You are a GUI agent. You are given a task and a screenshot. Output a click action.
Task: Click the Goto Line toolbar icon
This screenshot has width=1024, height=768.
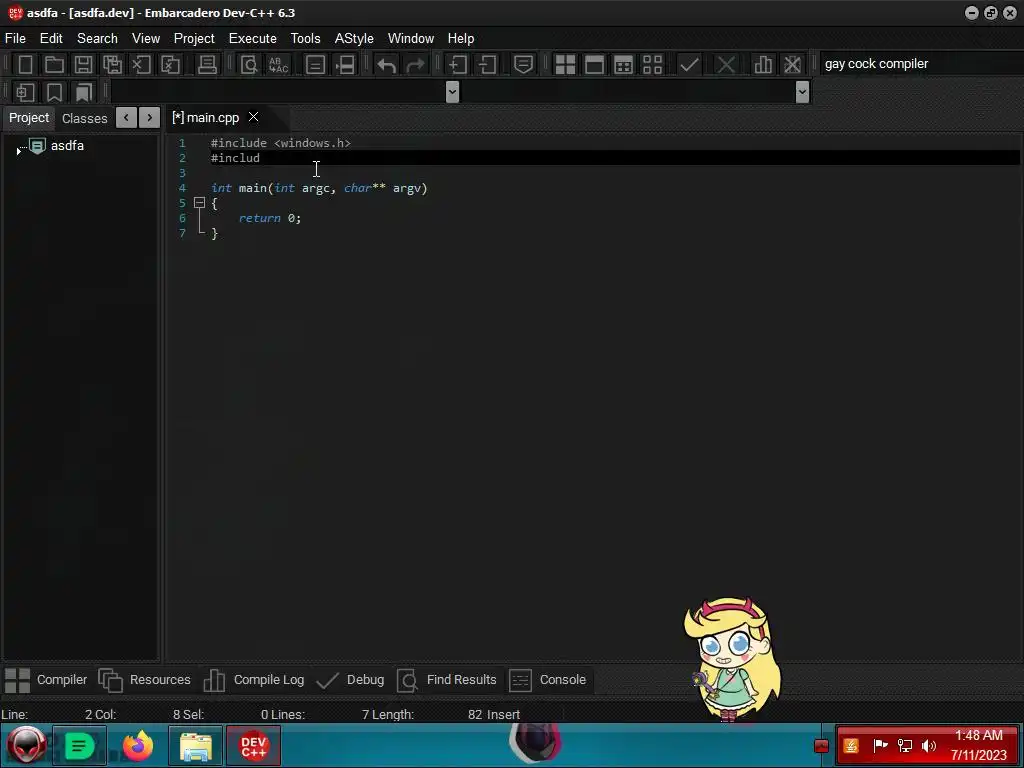tap(345, 65)
